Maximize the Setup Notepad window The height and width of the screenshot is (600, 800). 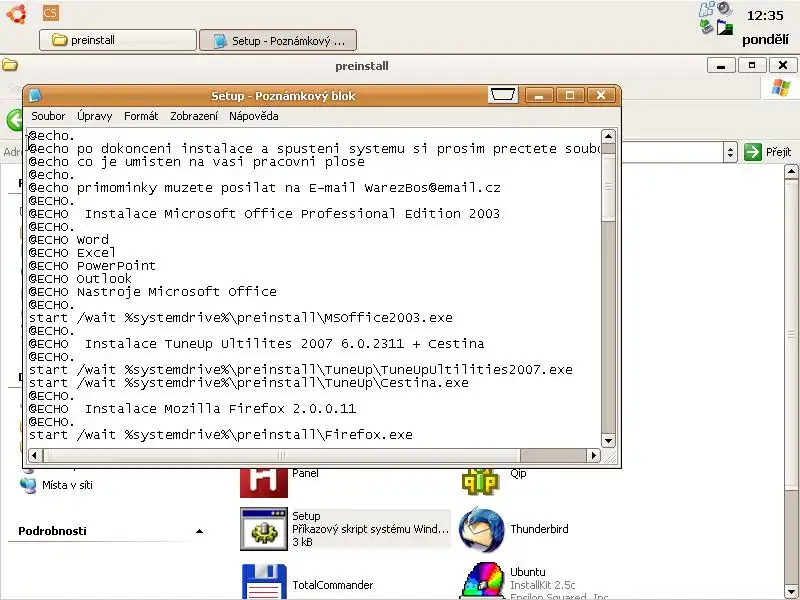(570, 95)
